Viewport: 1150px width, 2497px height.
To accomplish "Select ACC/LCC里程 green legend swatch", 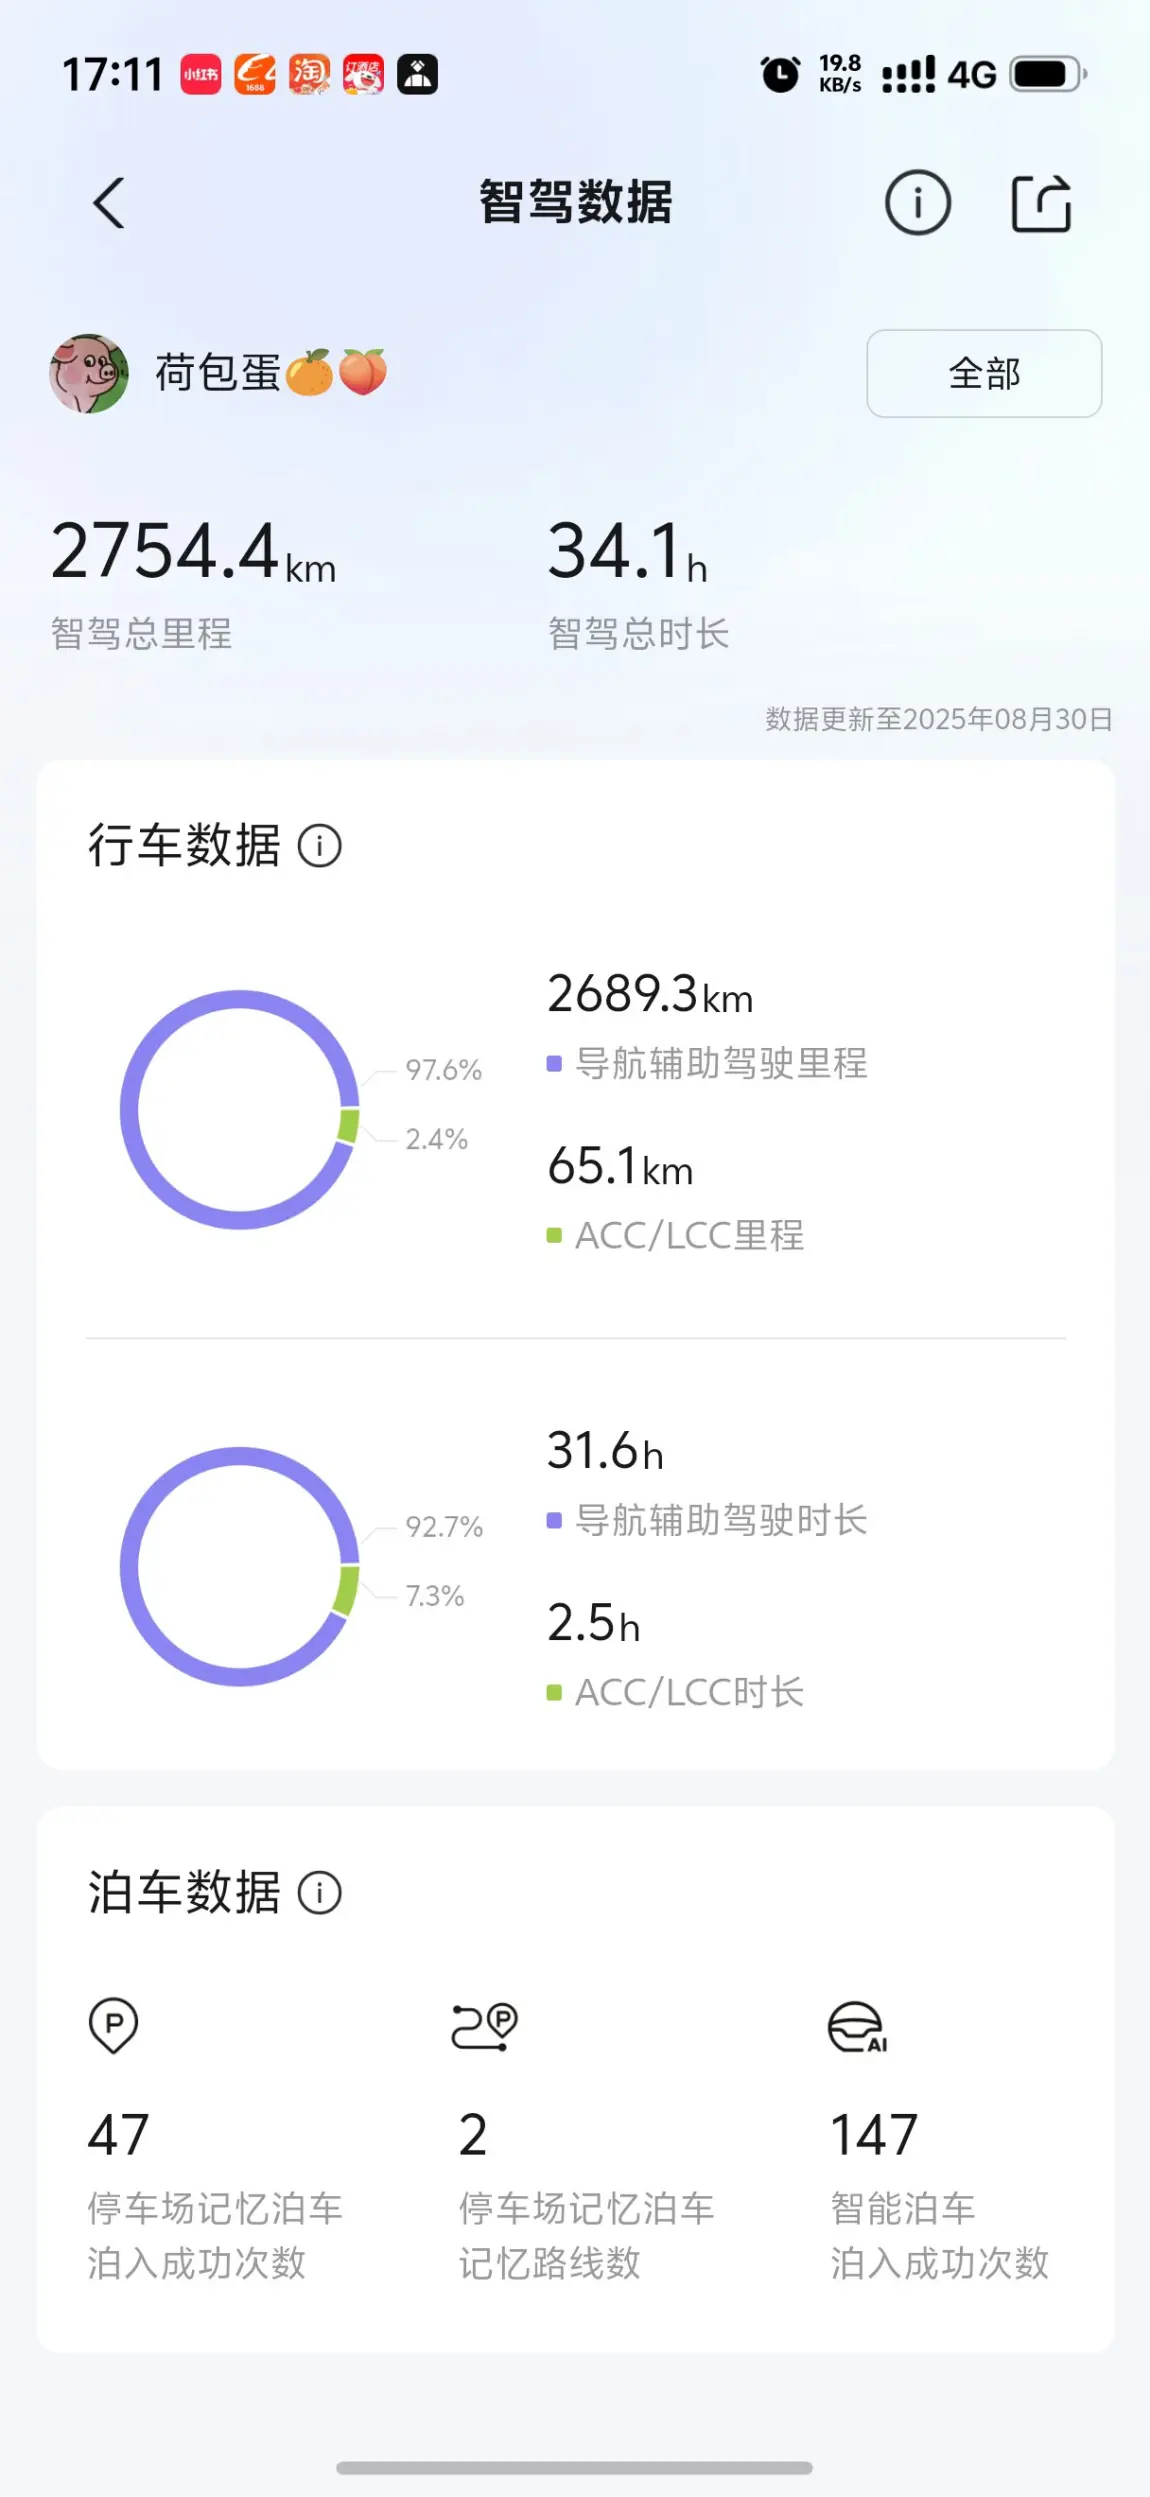I will (x=554, y=1235).
